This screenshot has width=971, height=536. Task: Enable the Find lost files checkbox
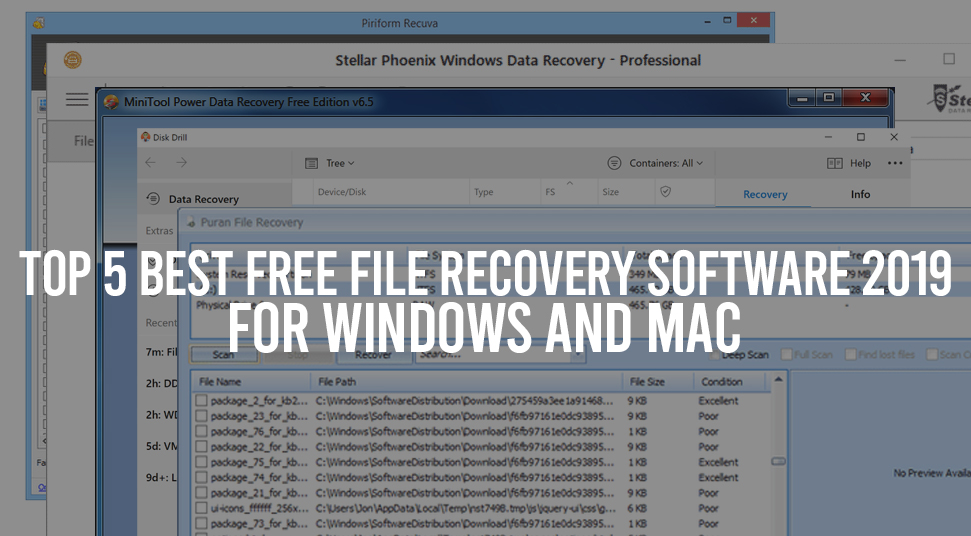[851, 355]
